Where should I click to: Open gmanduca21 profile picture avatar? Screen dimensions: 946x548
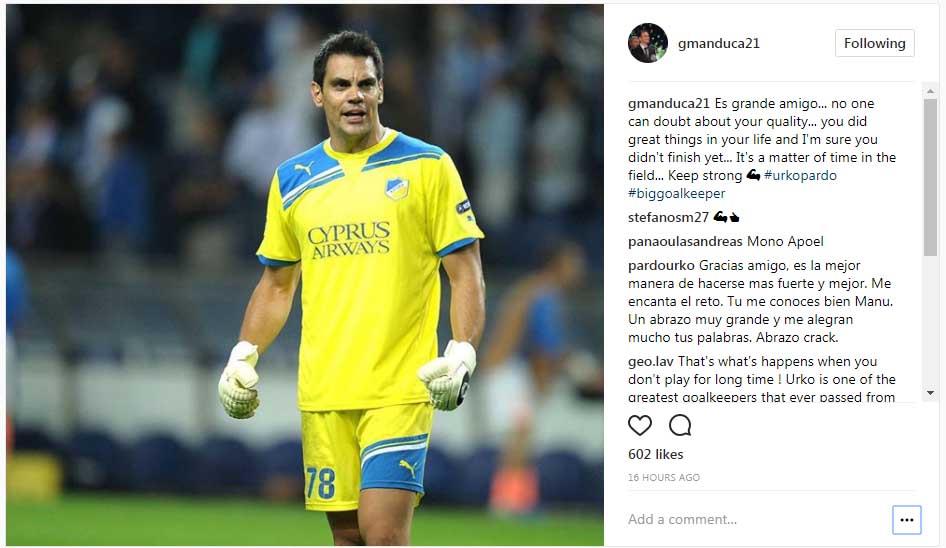[647, 43]
